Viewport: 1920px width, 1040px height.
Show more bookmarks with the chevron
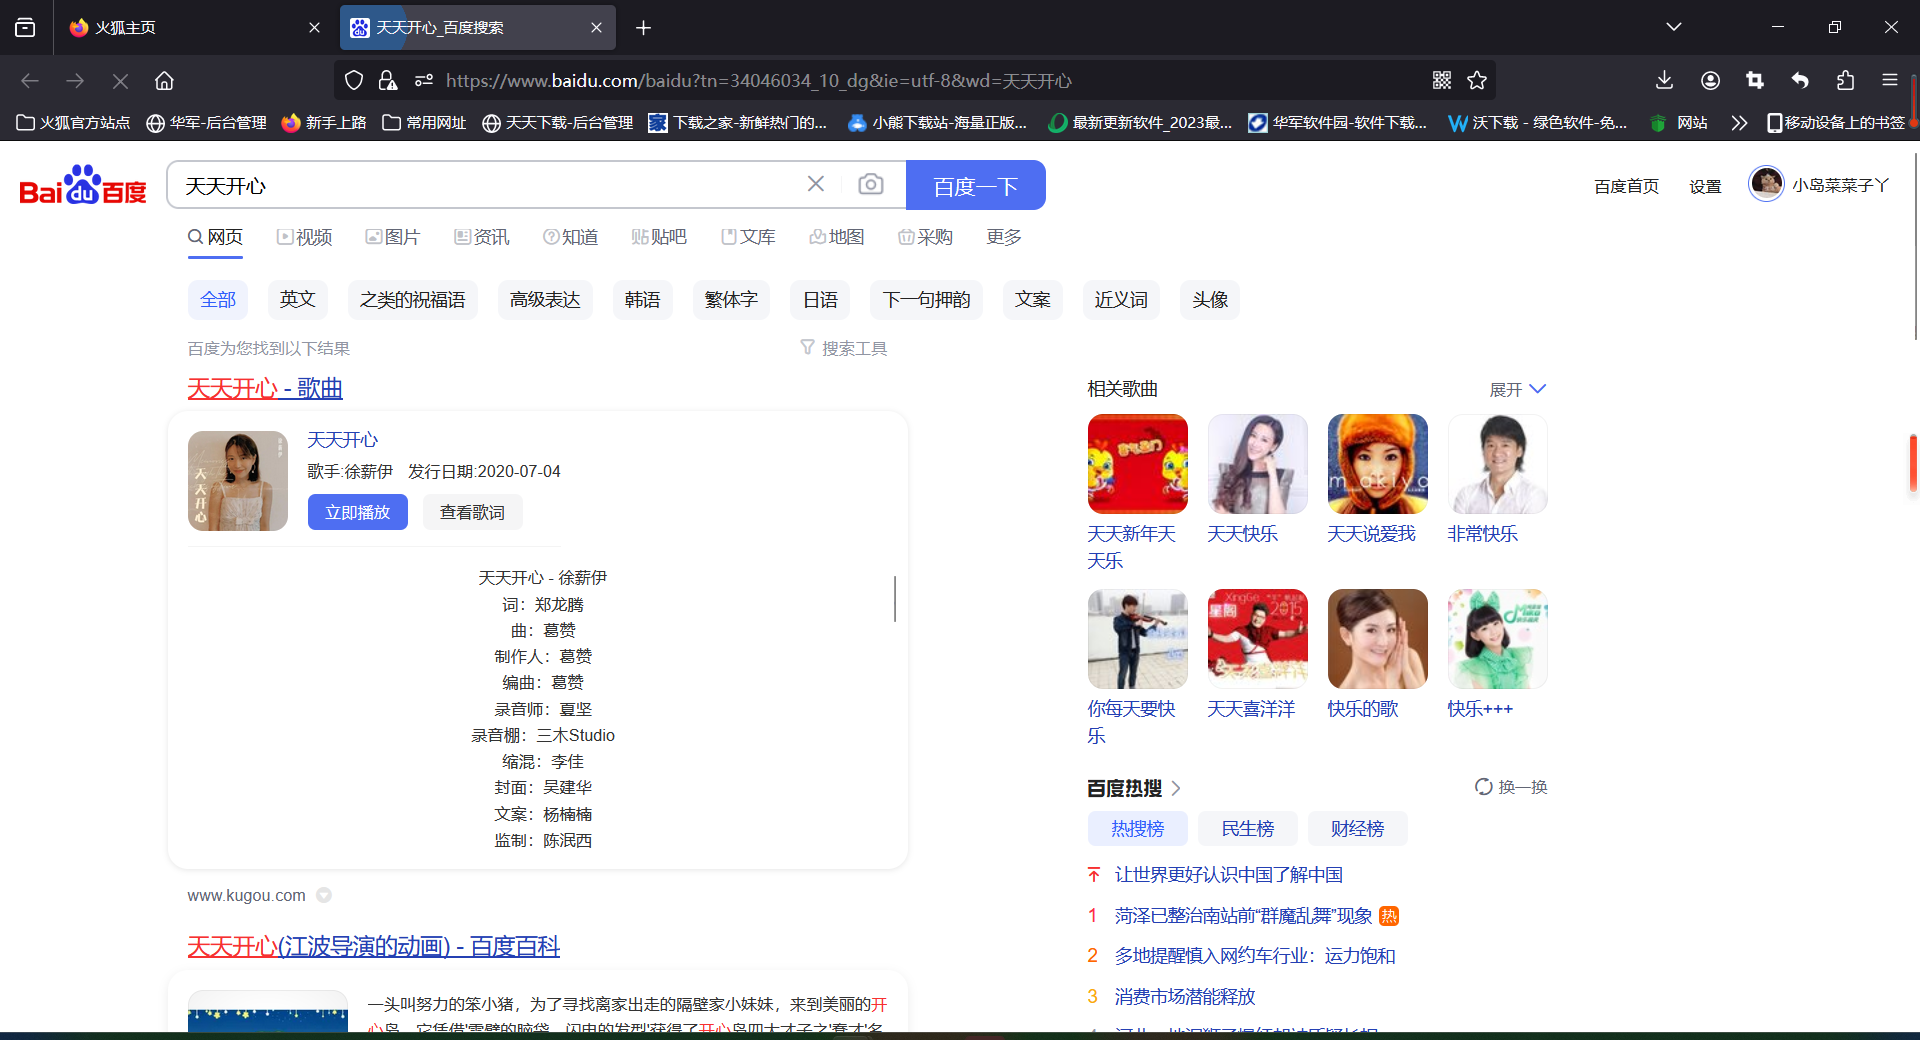pos(1739,122)
